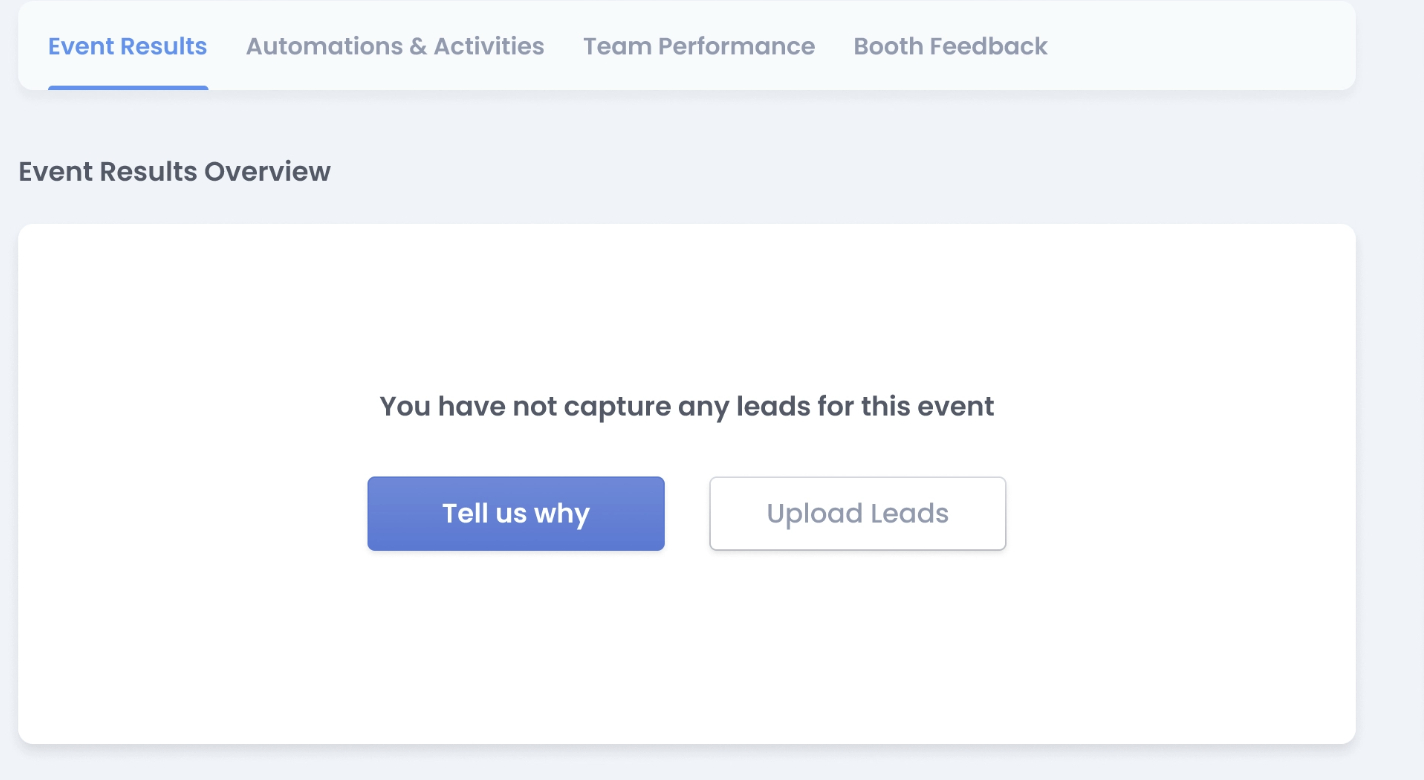
Task: Click blank tab bar area after Booth Feedback
Action: pos(1200,46)
